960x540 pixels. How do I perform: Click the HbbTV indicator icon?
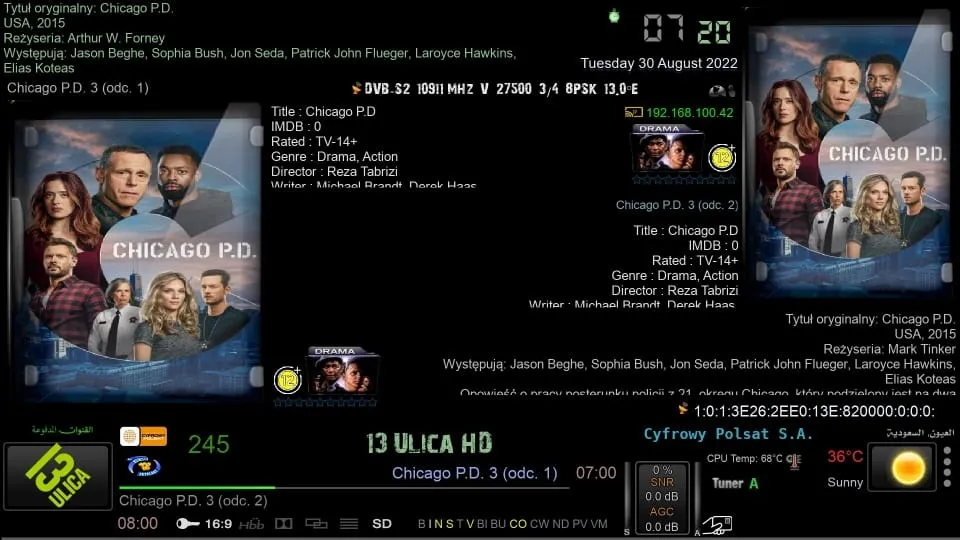(x=251, y=524)
